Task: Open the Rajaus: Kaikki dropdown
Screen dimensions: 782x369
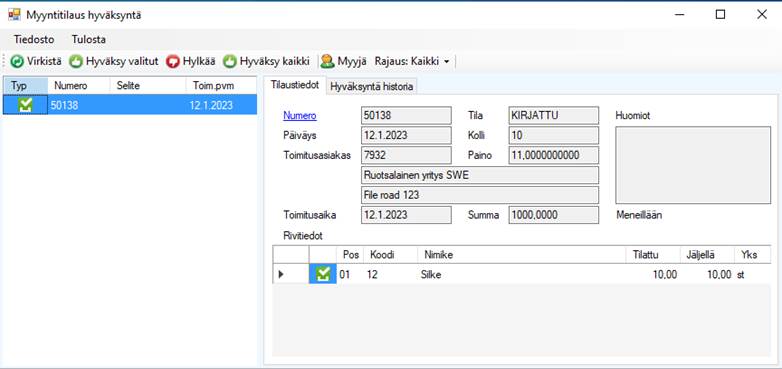Action: (x=411, y=61)
